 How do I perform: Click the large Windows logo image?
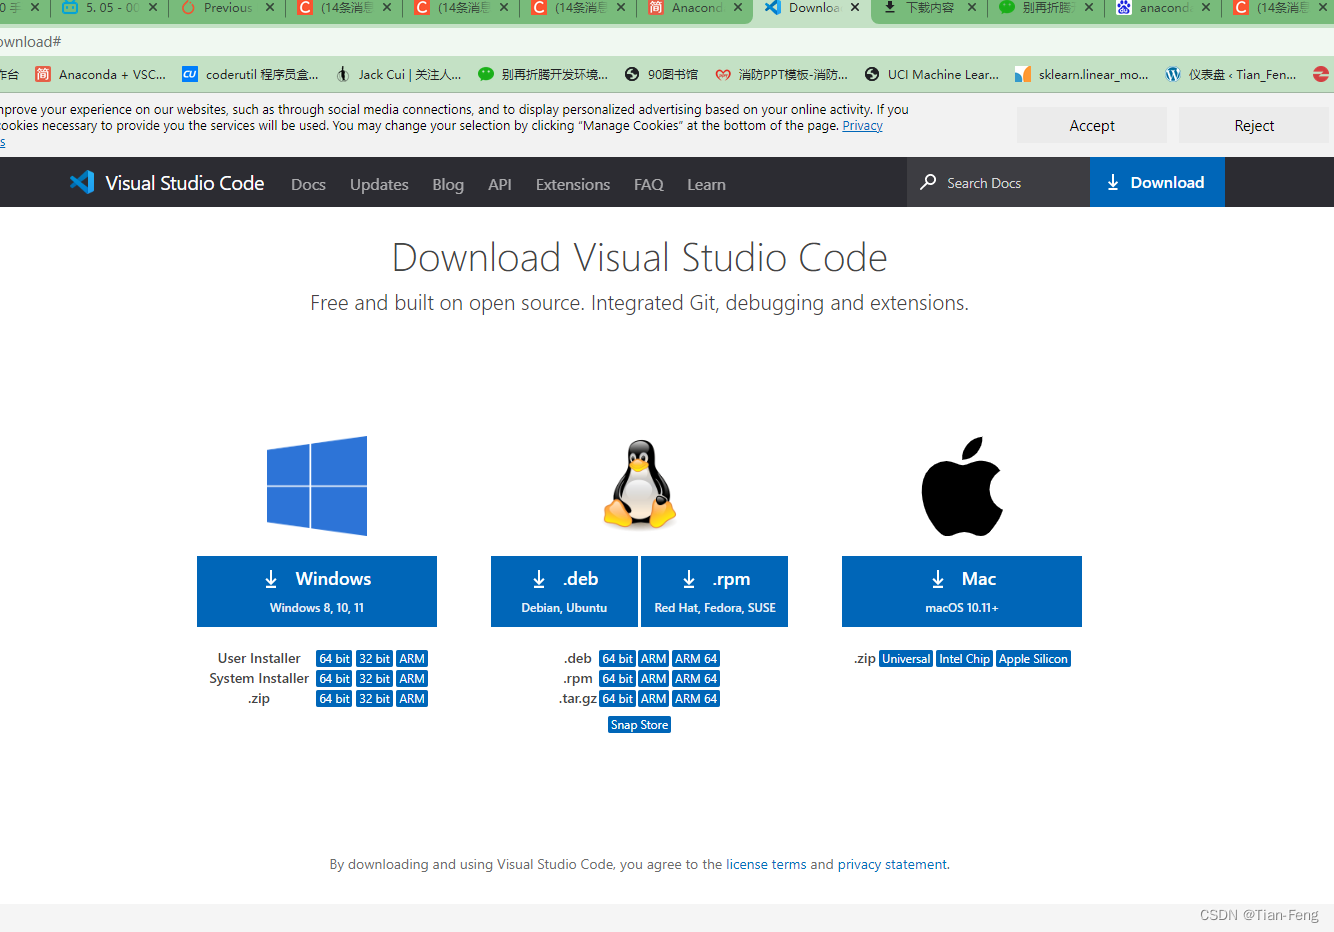click(317, 486)
